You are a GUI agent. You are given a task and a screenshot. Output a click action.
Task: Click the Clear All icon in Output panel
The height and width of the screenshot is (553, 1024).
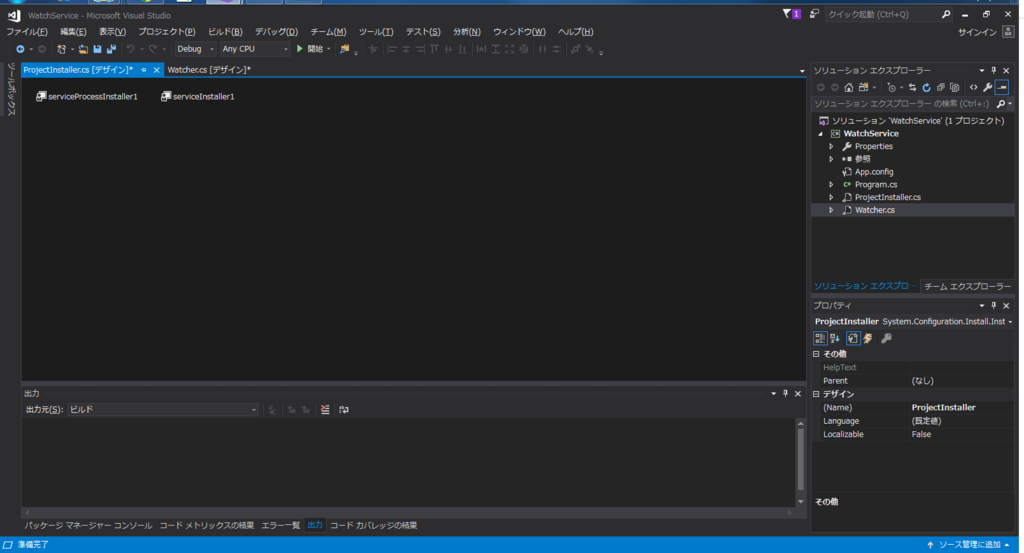tap(325, 409)
